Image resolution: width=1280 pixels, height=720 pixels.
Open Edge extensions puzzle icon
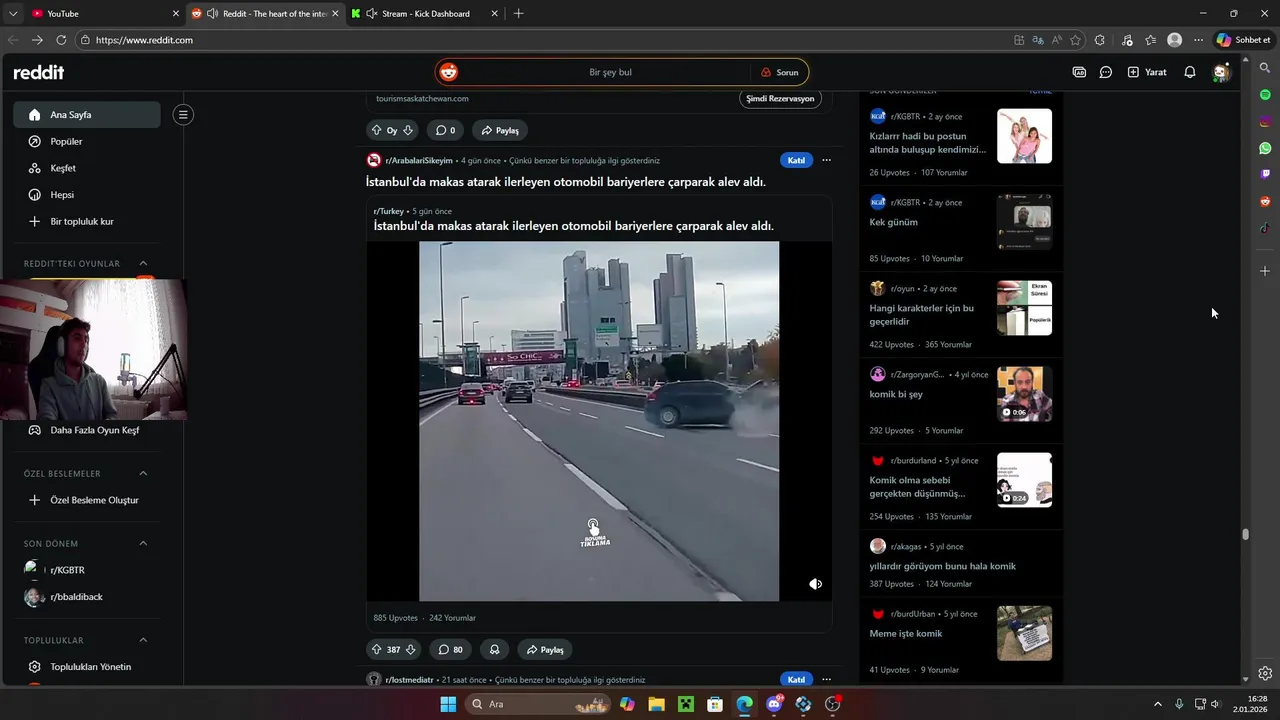coord(1100,40)
